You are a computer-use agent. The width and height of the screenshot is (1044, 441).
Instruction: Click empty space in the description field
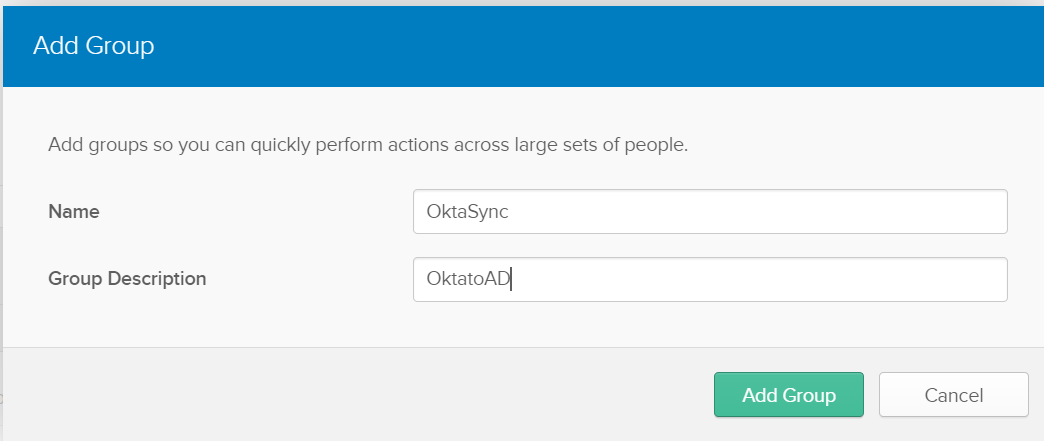(800, 279)
